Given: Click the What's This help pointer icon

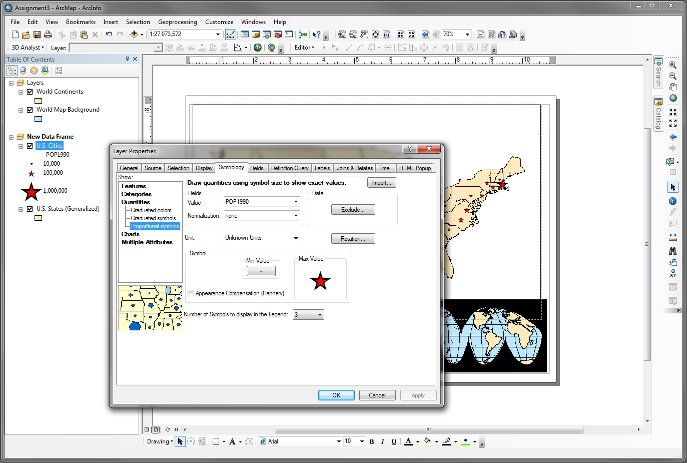Looking at the screenshot, I should 316,34.
